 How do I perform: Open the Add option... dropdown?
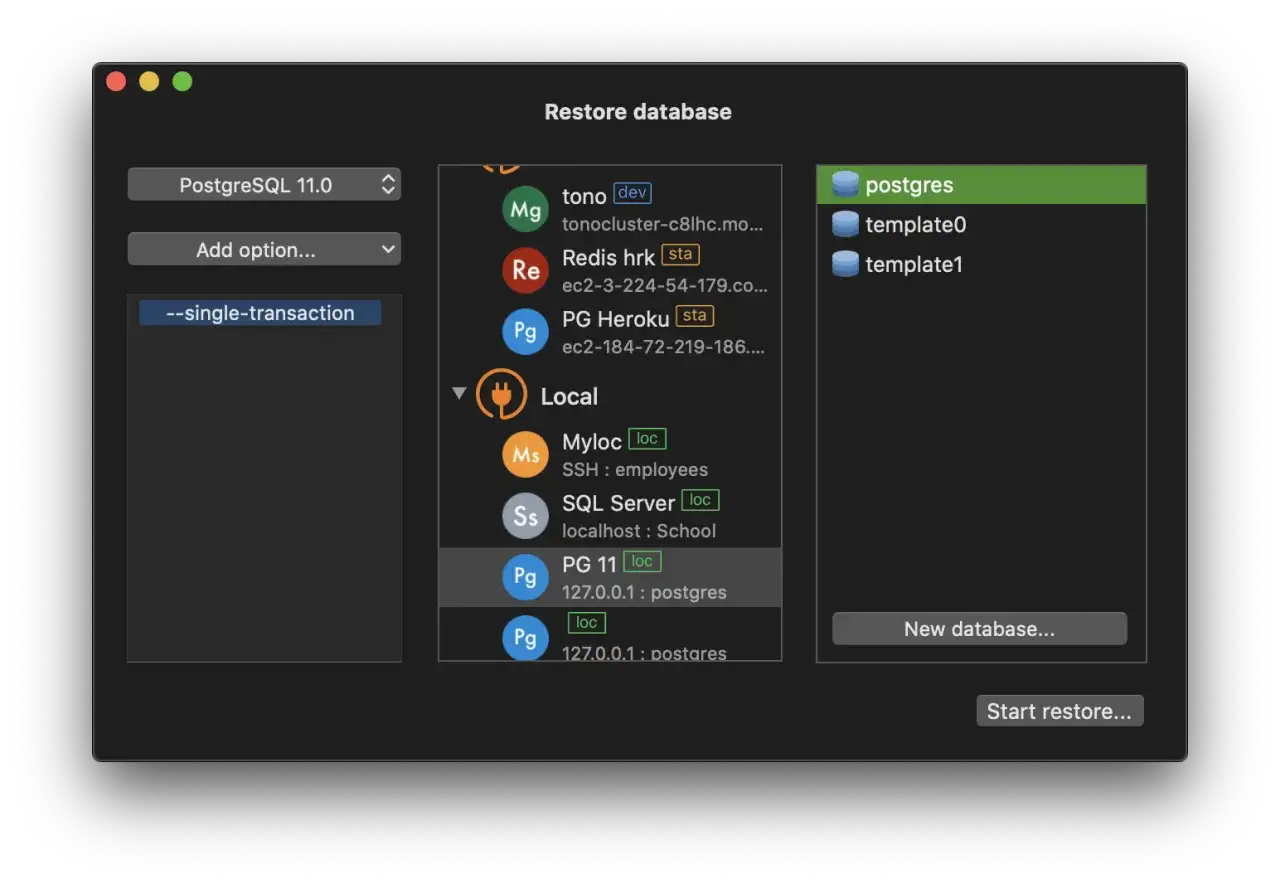264,250
